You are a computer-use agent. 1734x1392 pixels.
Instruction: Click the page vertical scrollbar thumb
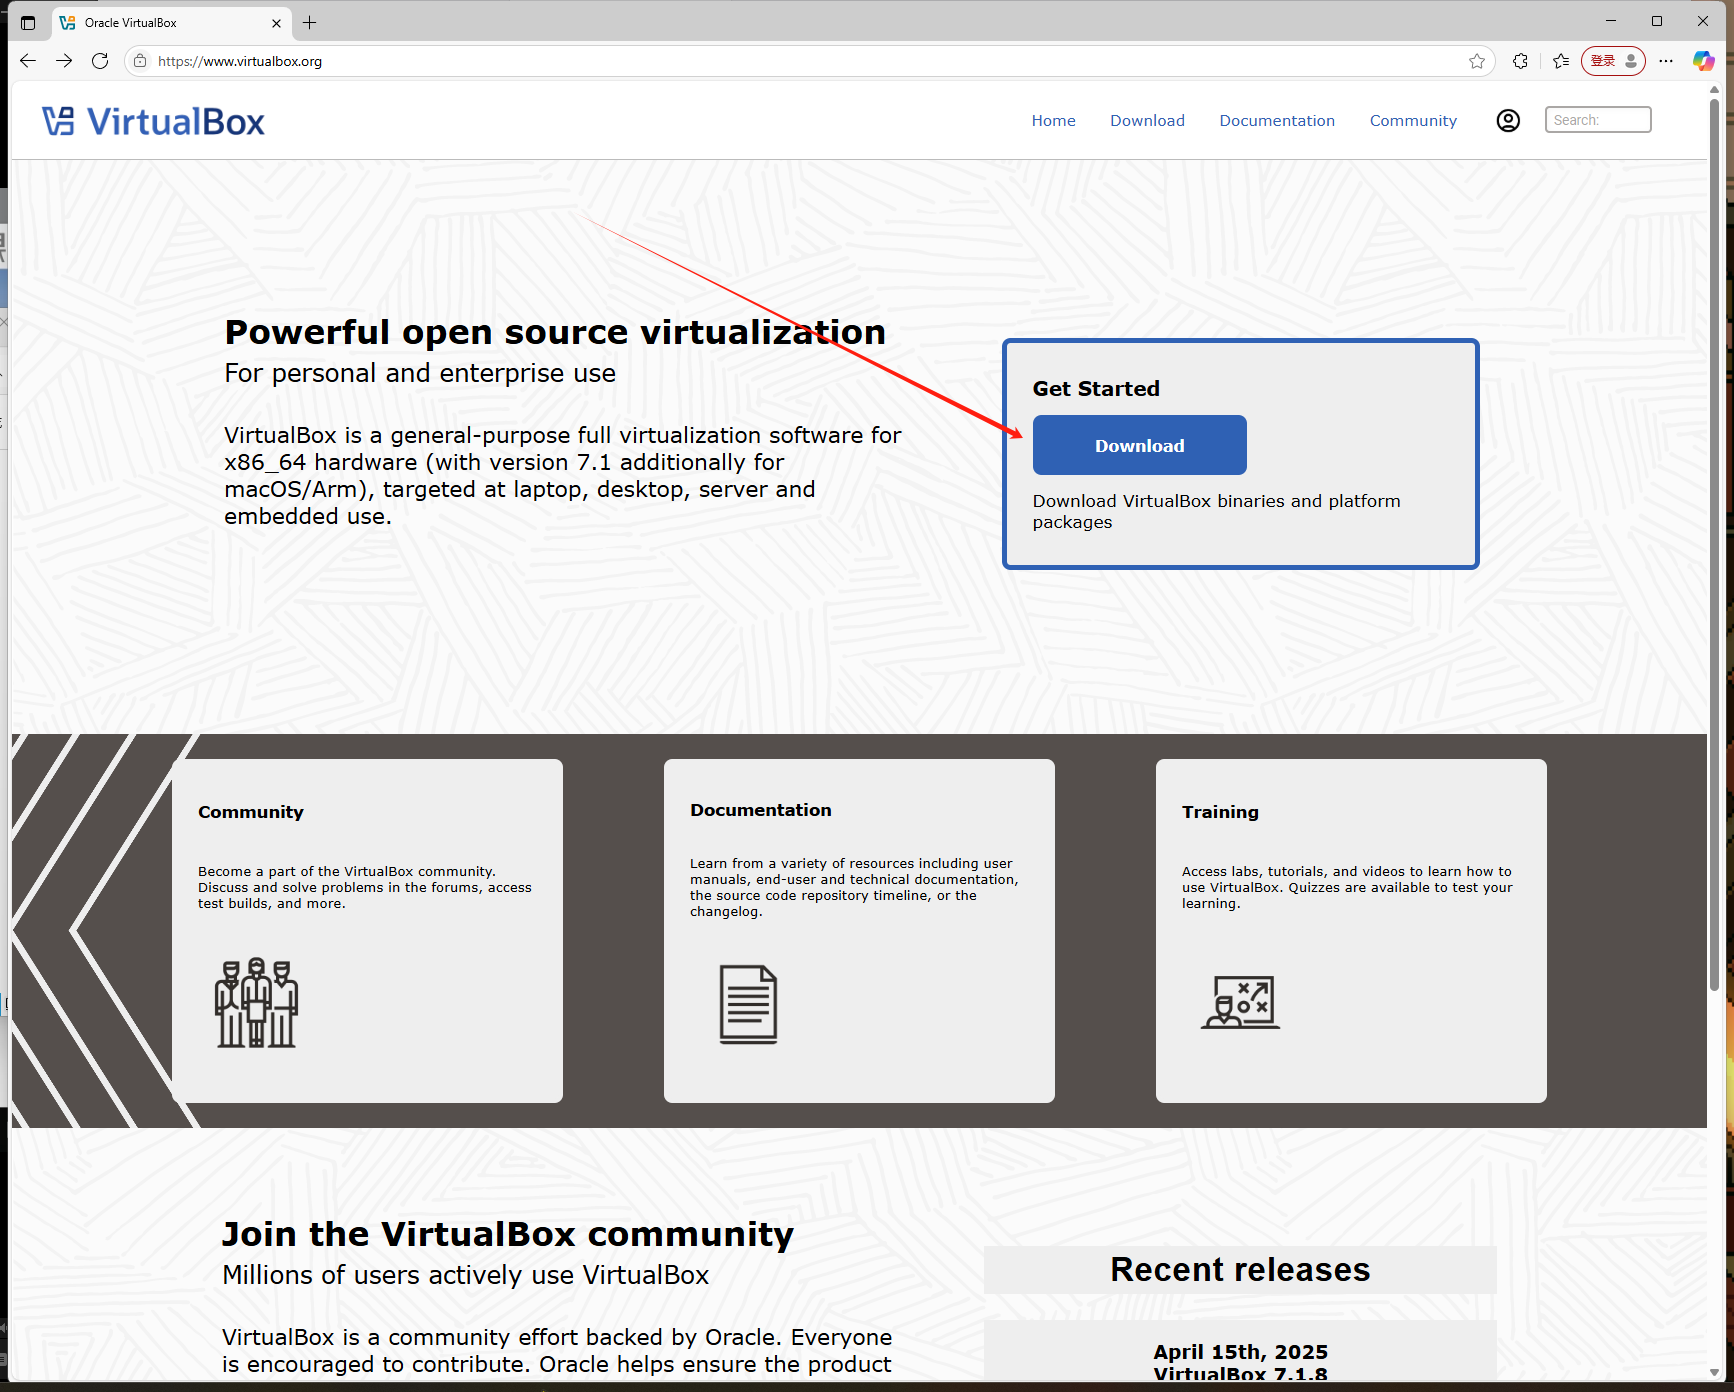coord(1714,545)
